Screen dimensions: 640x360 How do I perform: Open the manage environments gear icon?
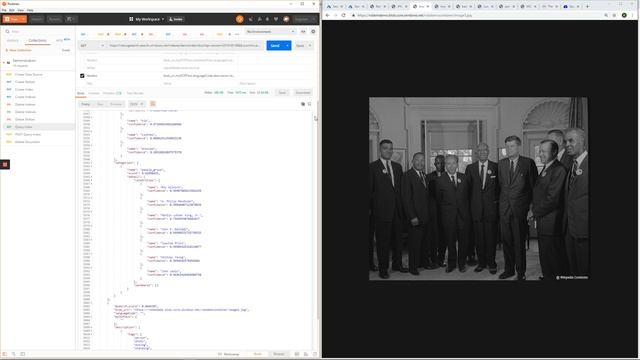[313, 31]
